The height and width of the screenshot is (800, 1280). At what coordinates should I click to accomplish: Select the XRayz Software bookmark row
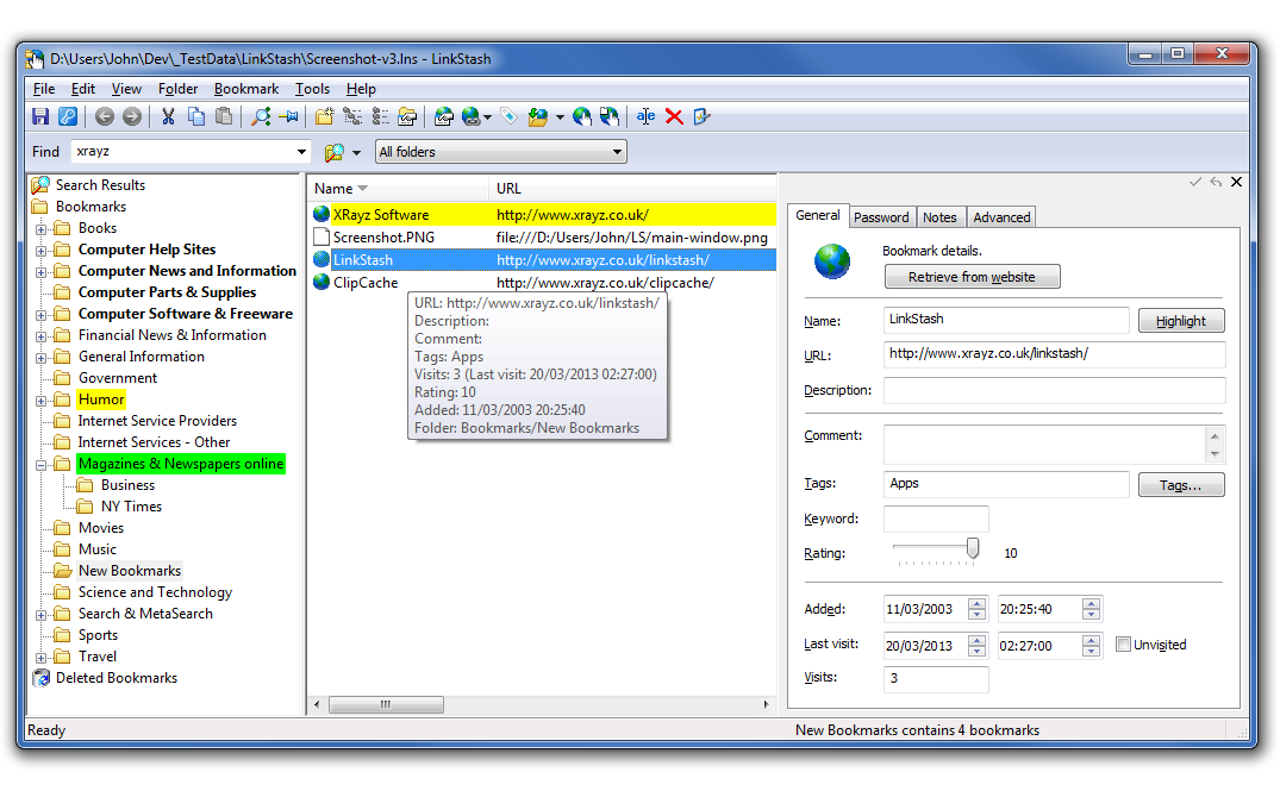[543, 215]
